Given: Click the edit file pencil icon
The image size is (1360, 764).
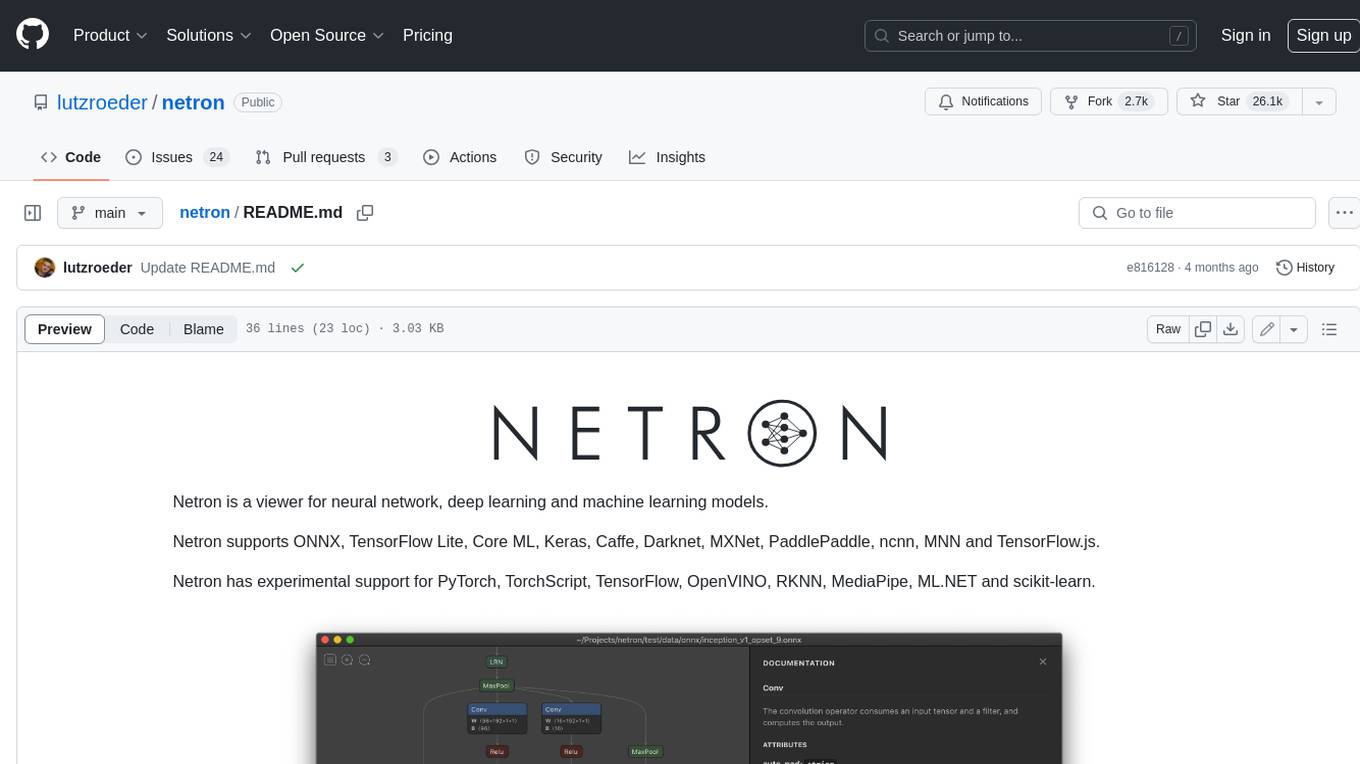Looking at the screenshot, I should (1266, 329).
